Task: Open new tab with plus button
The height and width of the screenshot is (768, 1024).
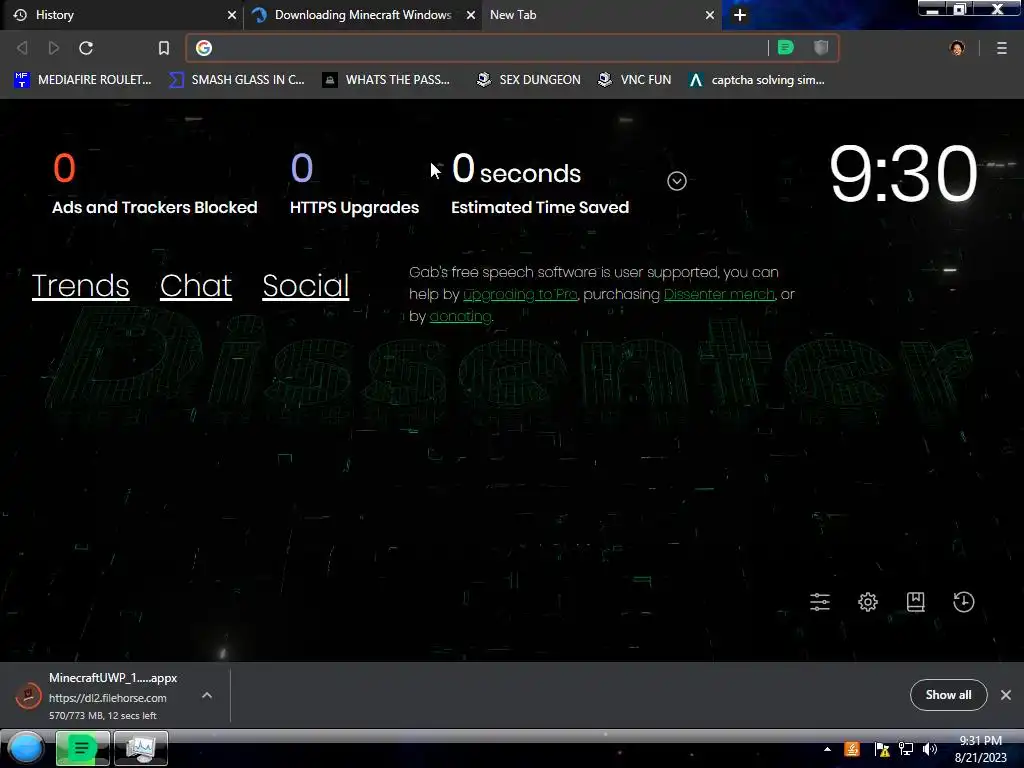Action: click(x=739, y=15)
